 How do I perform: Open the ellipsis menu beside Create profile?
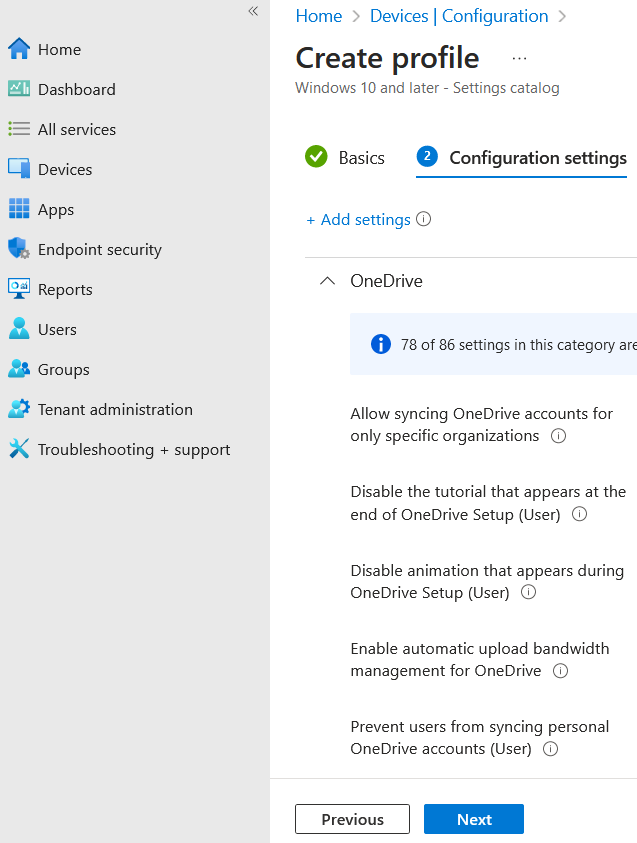point(519,59)
